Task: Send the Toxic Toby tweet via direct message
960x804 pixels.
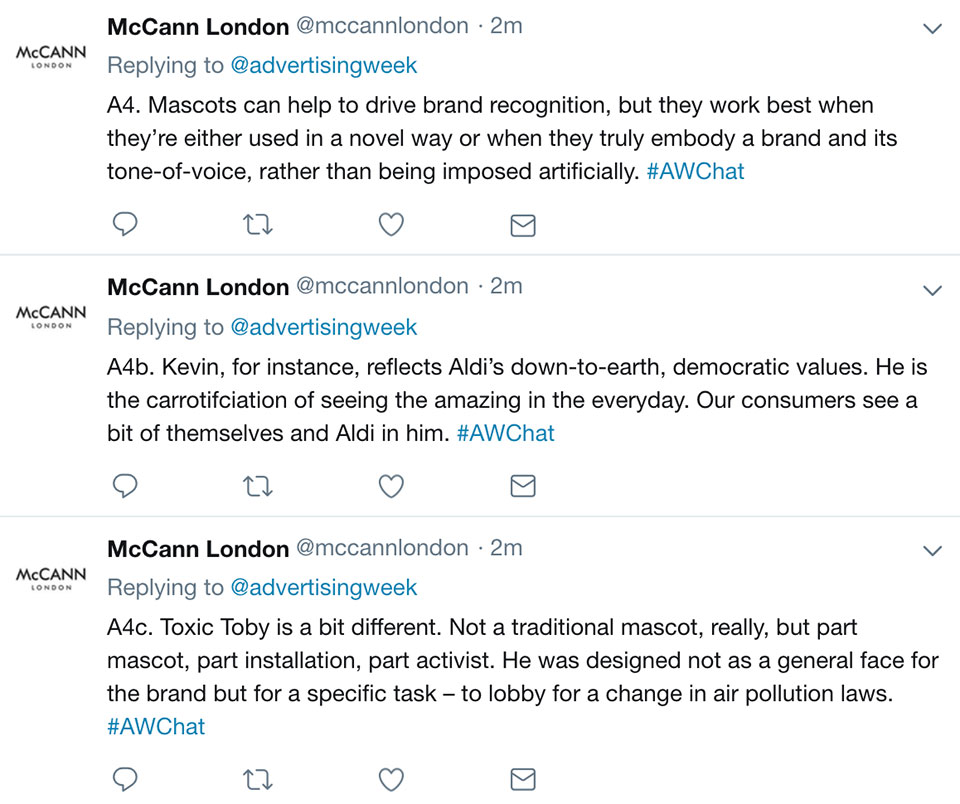Action: (523, 779)
